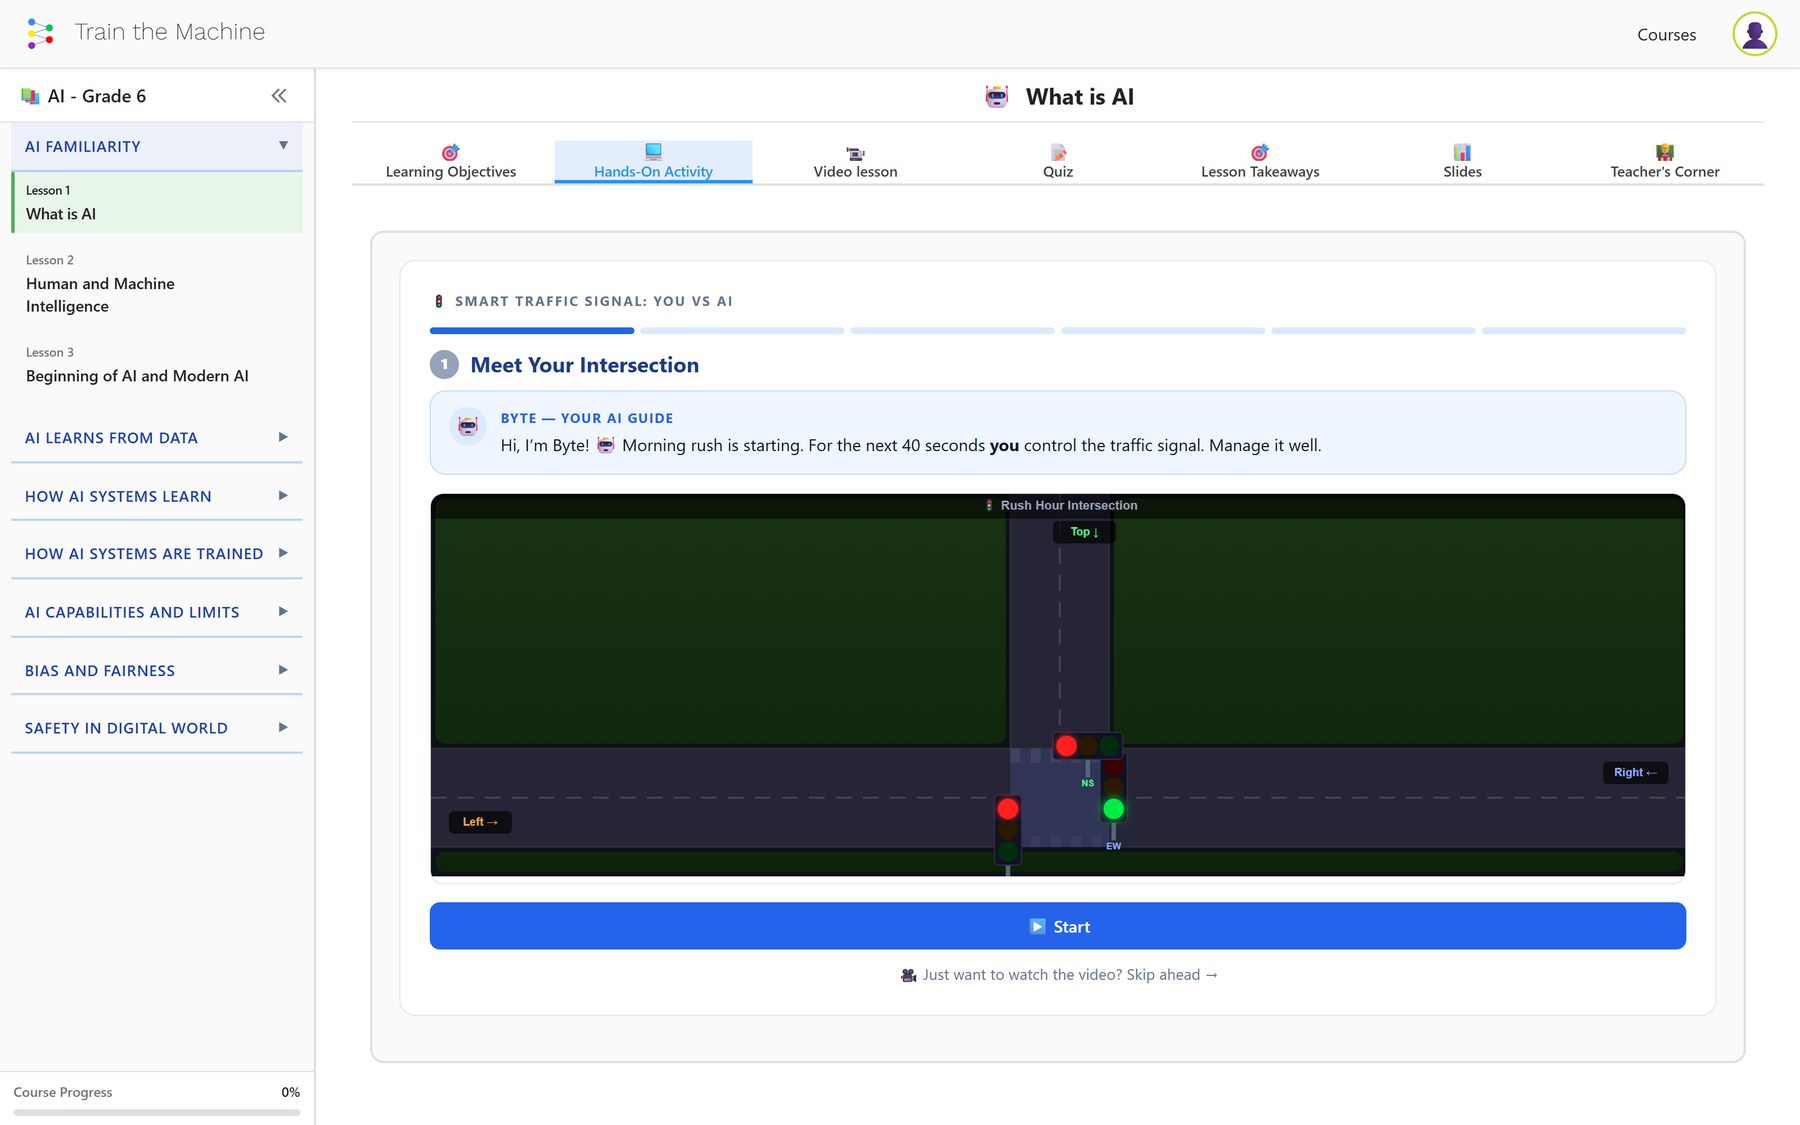1800x1125 pixels.
Task: Click the Left direction label on the road
Action: click(x=480, y=822)
